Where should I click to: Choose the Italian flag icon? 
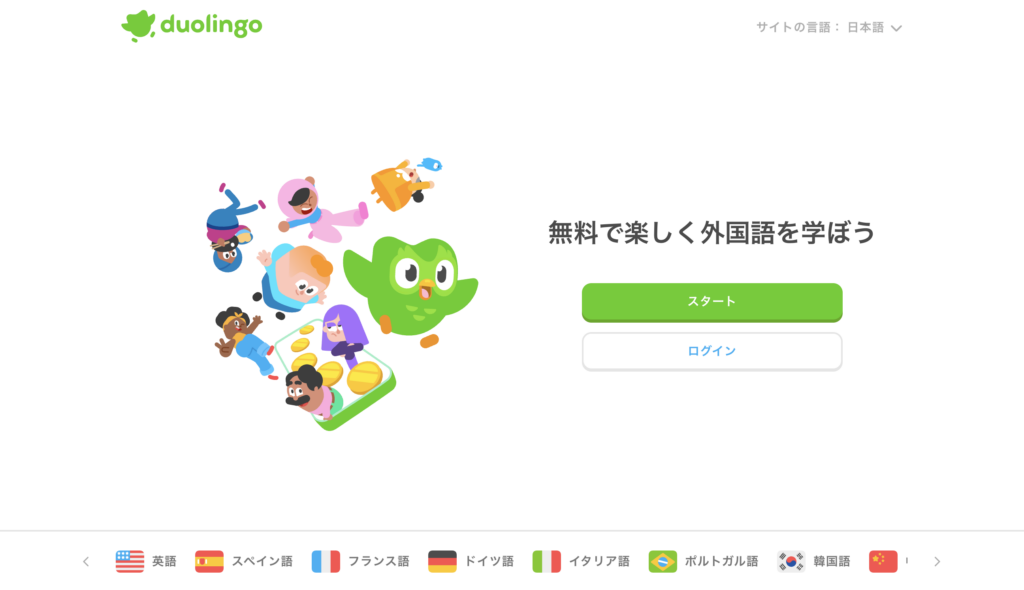[546, 561]
